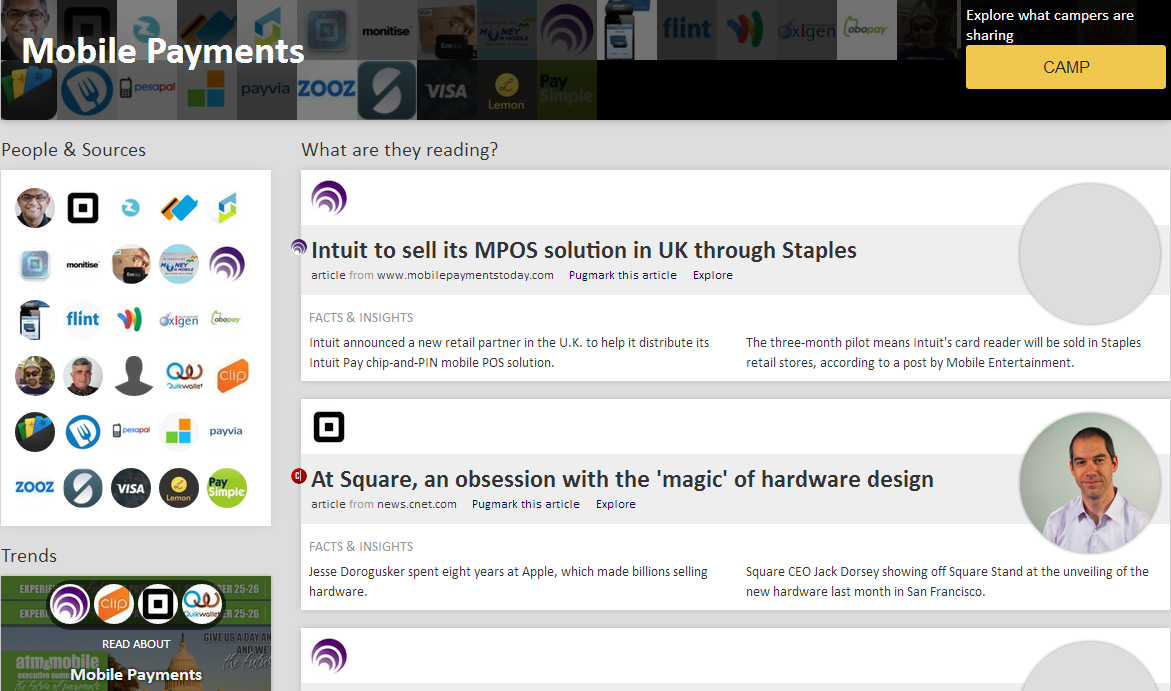Select the monitise source logo
This screenshot has height=691, width=1171.
tap(82, 264)
